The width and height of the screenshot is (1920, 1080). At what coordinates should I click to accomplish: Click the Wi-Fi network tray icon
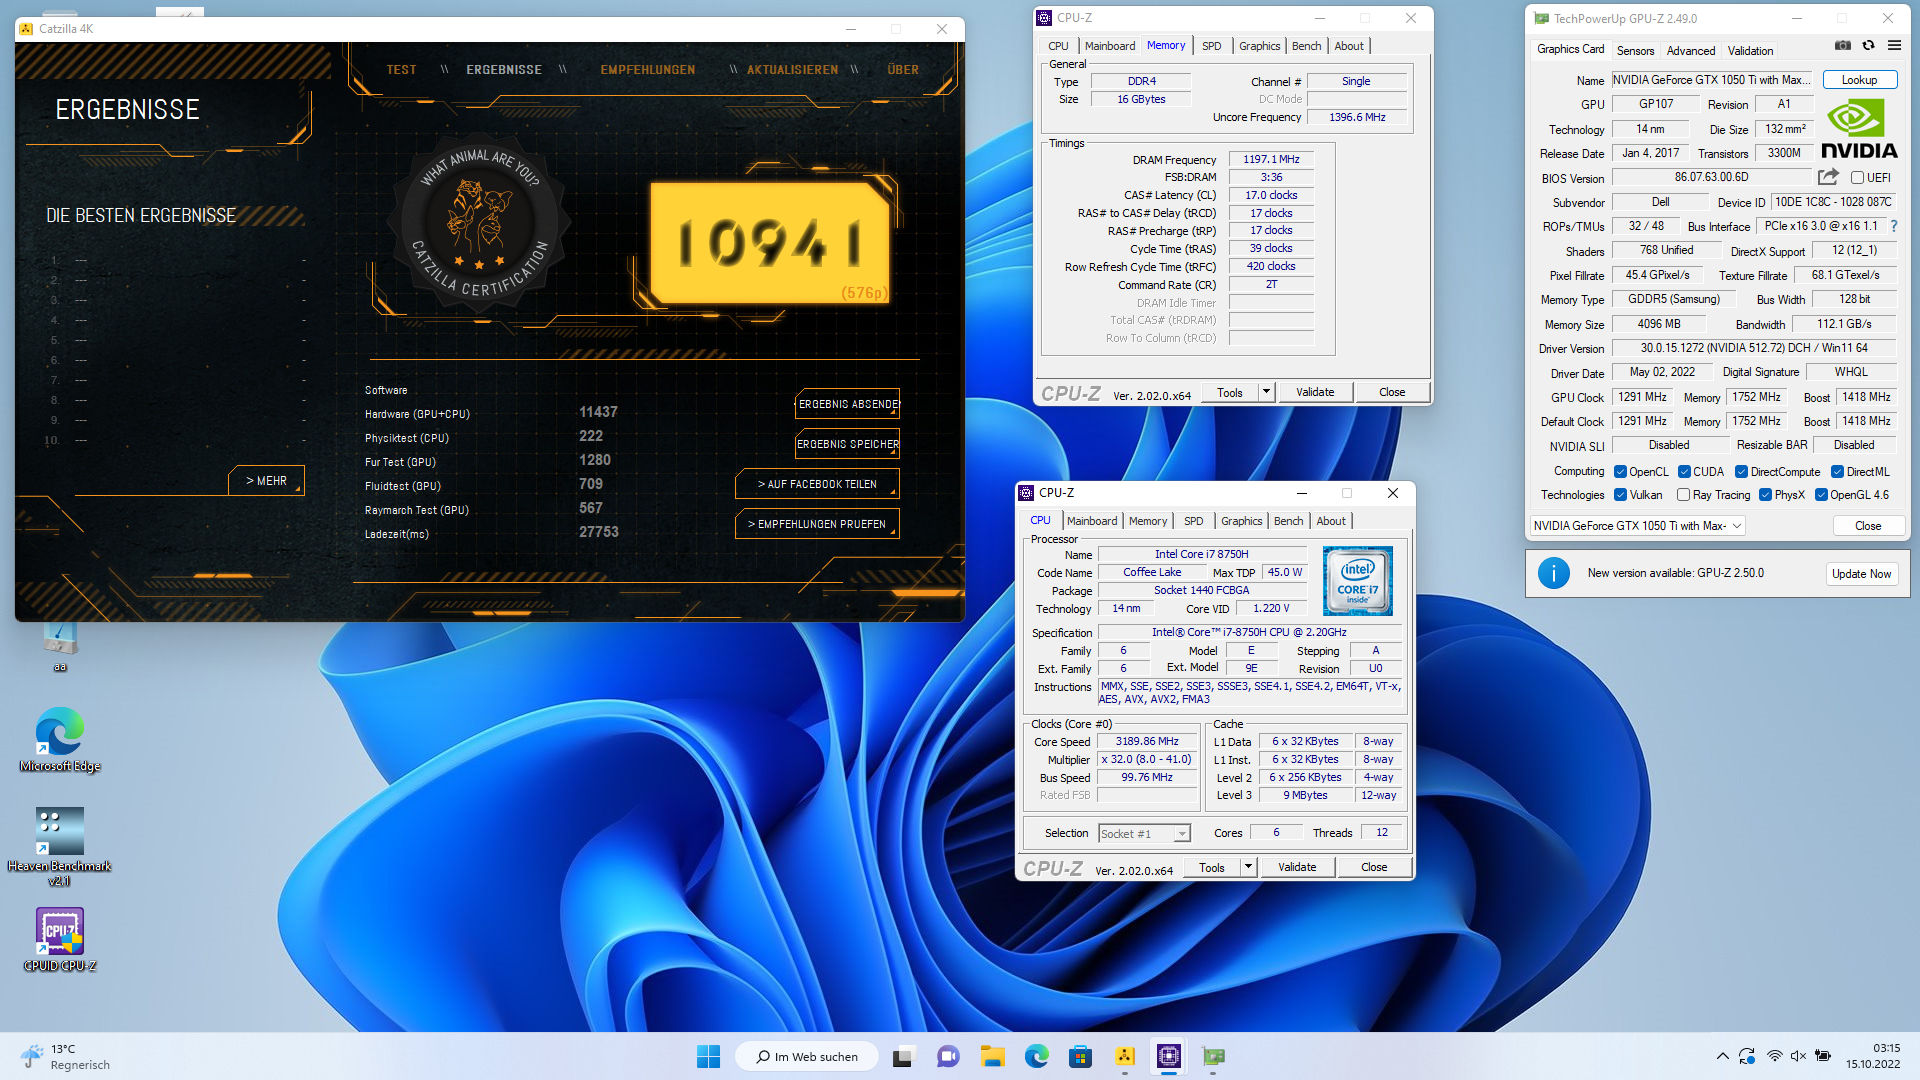pyautogui.click(x=1774, y=1056)
